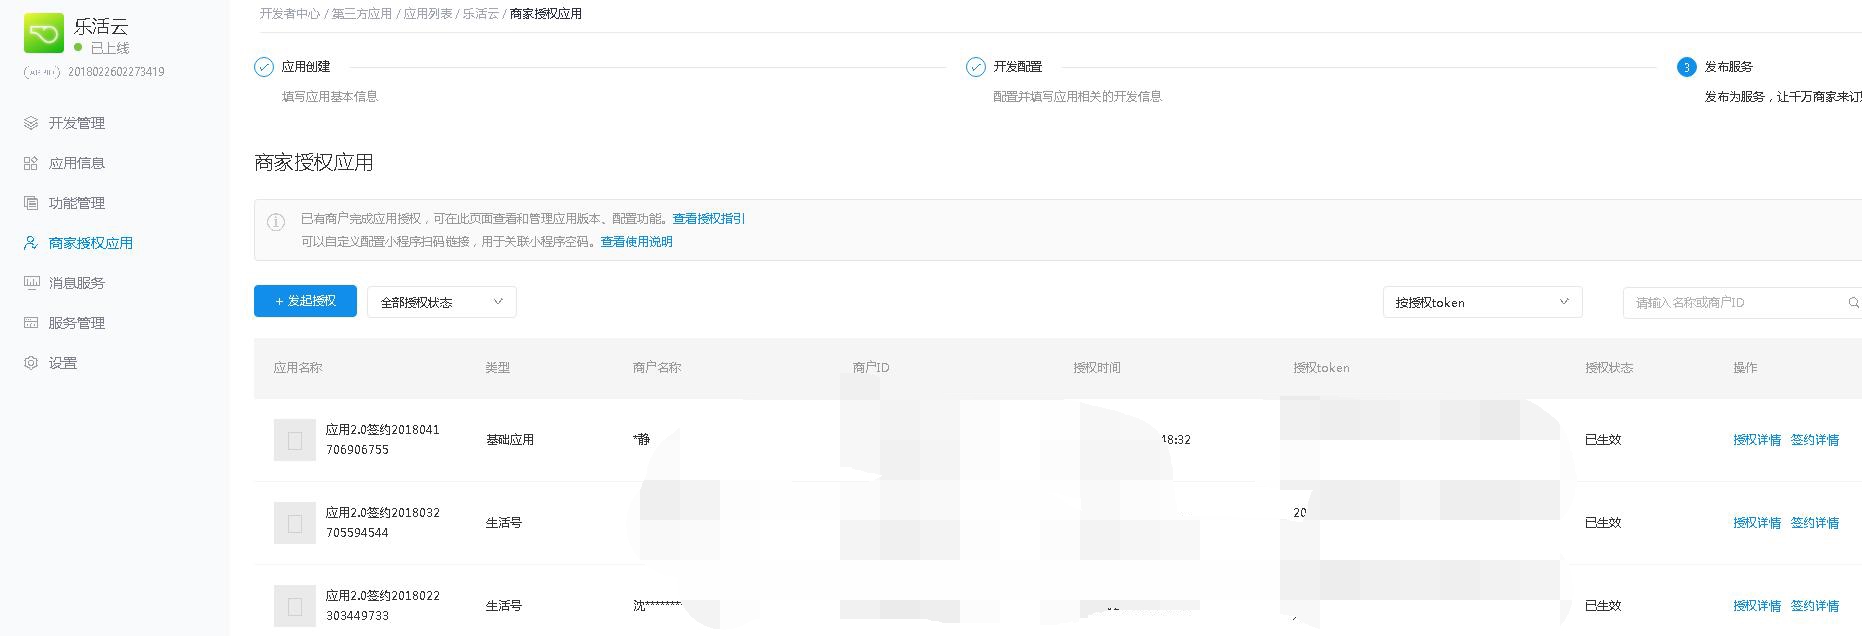Click app name 应用2.0签约2018032 705594544

click(x=383, y=523)
